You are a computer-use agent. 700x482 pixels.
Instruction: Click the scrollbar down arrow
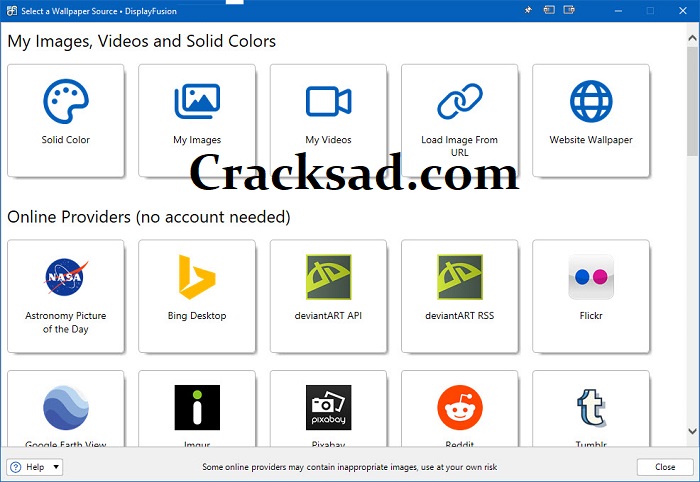(692, 431)
